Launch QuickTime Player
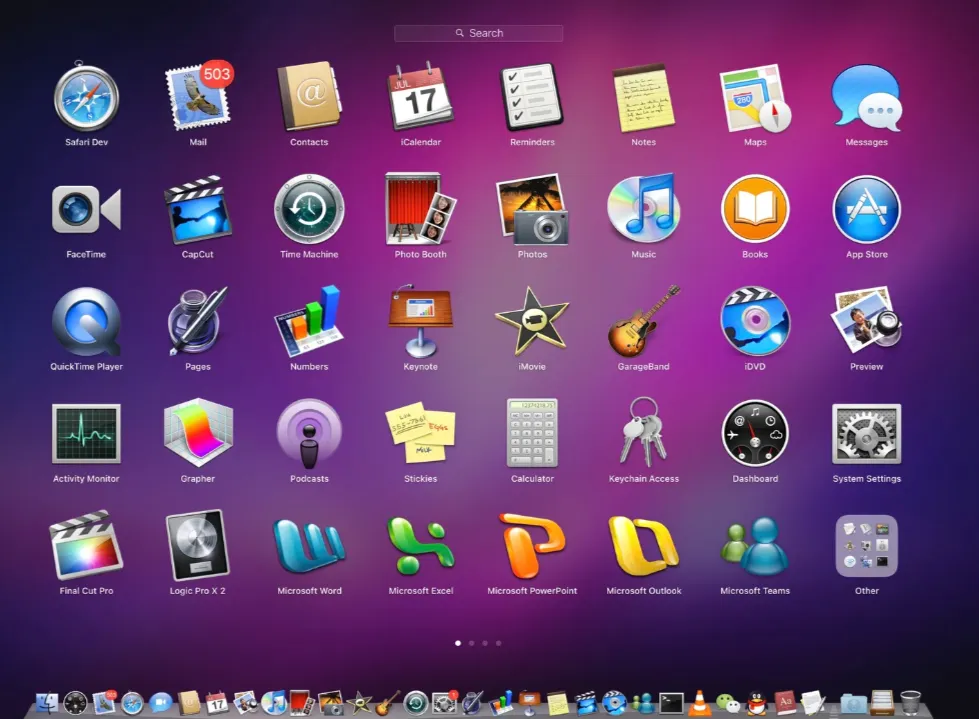 point(86,322)
